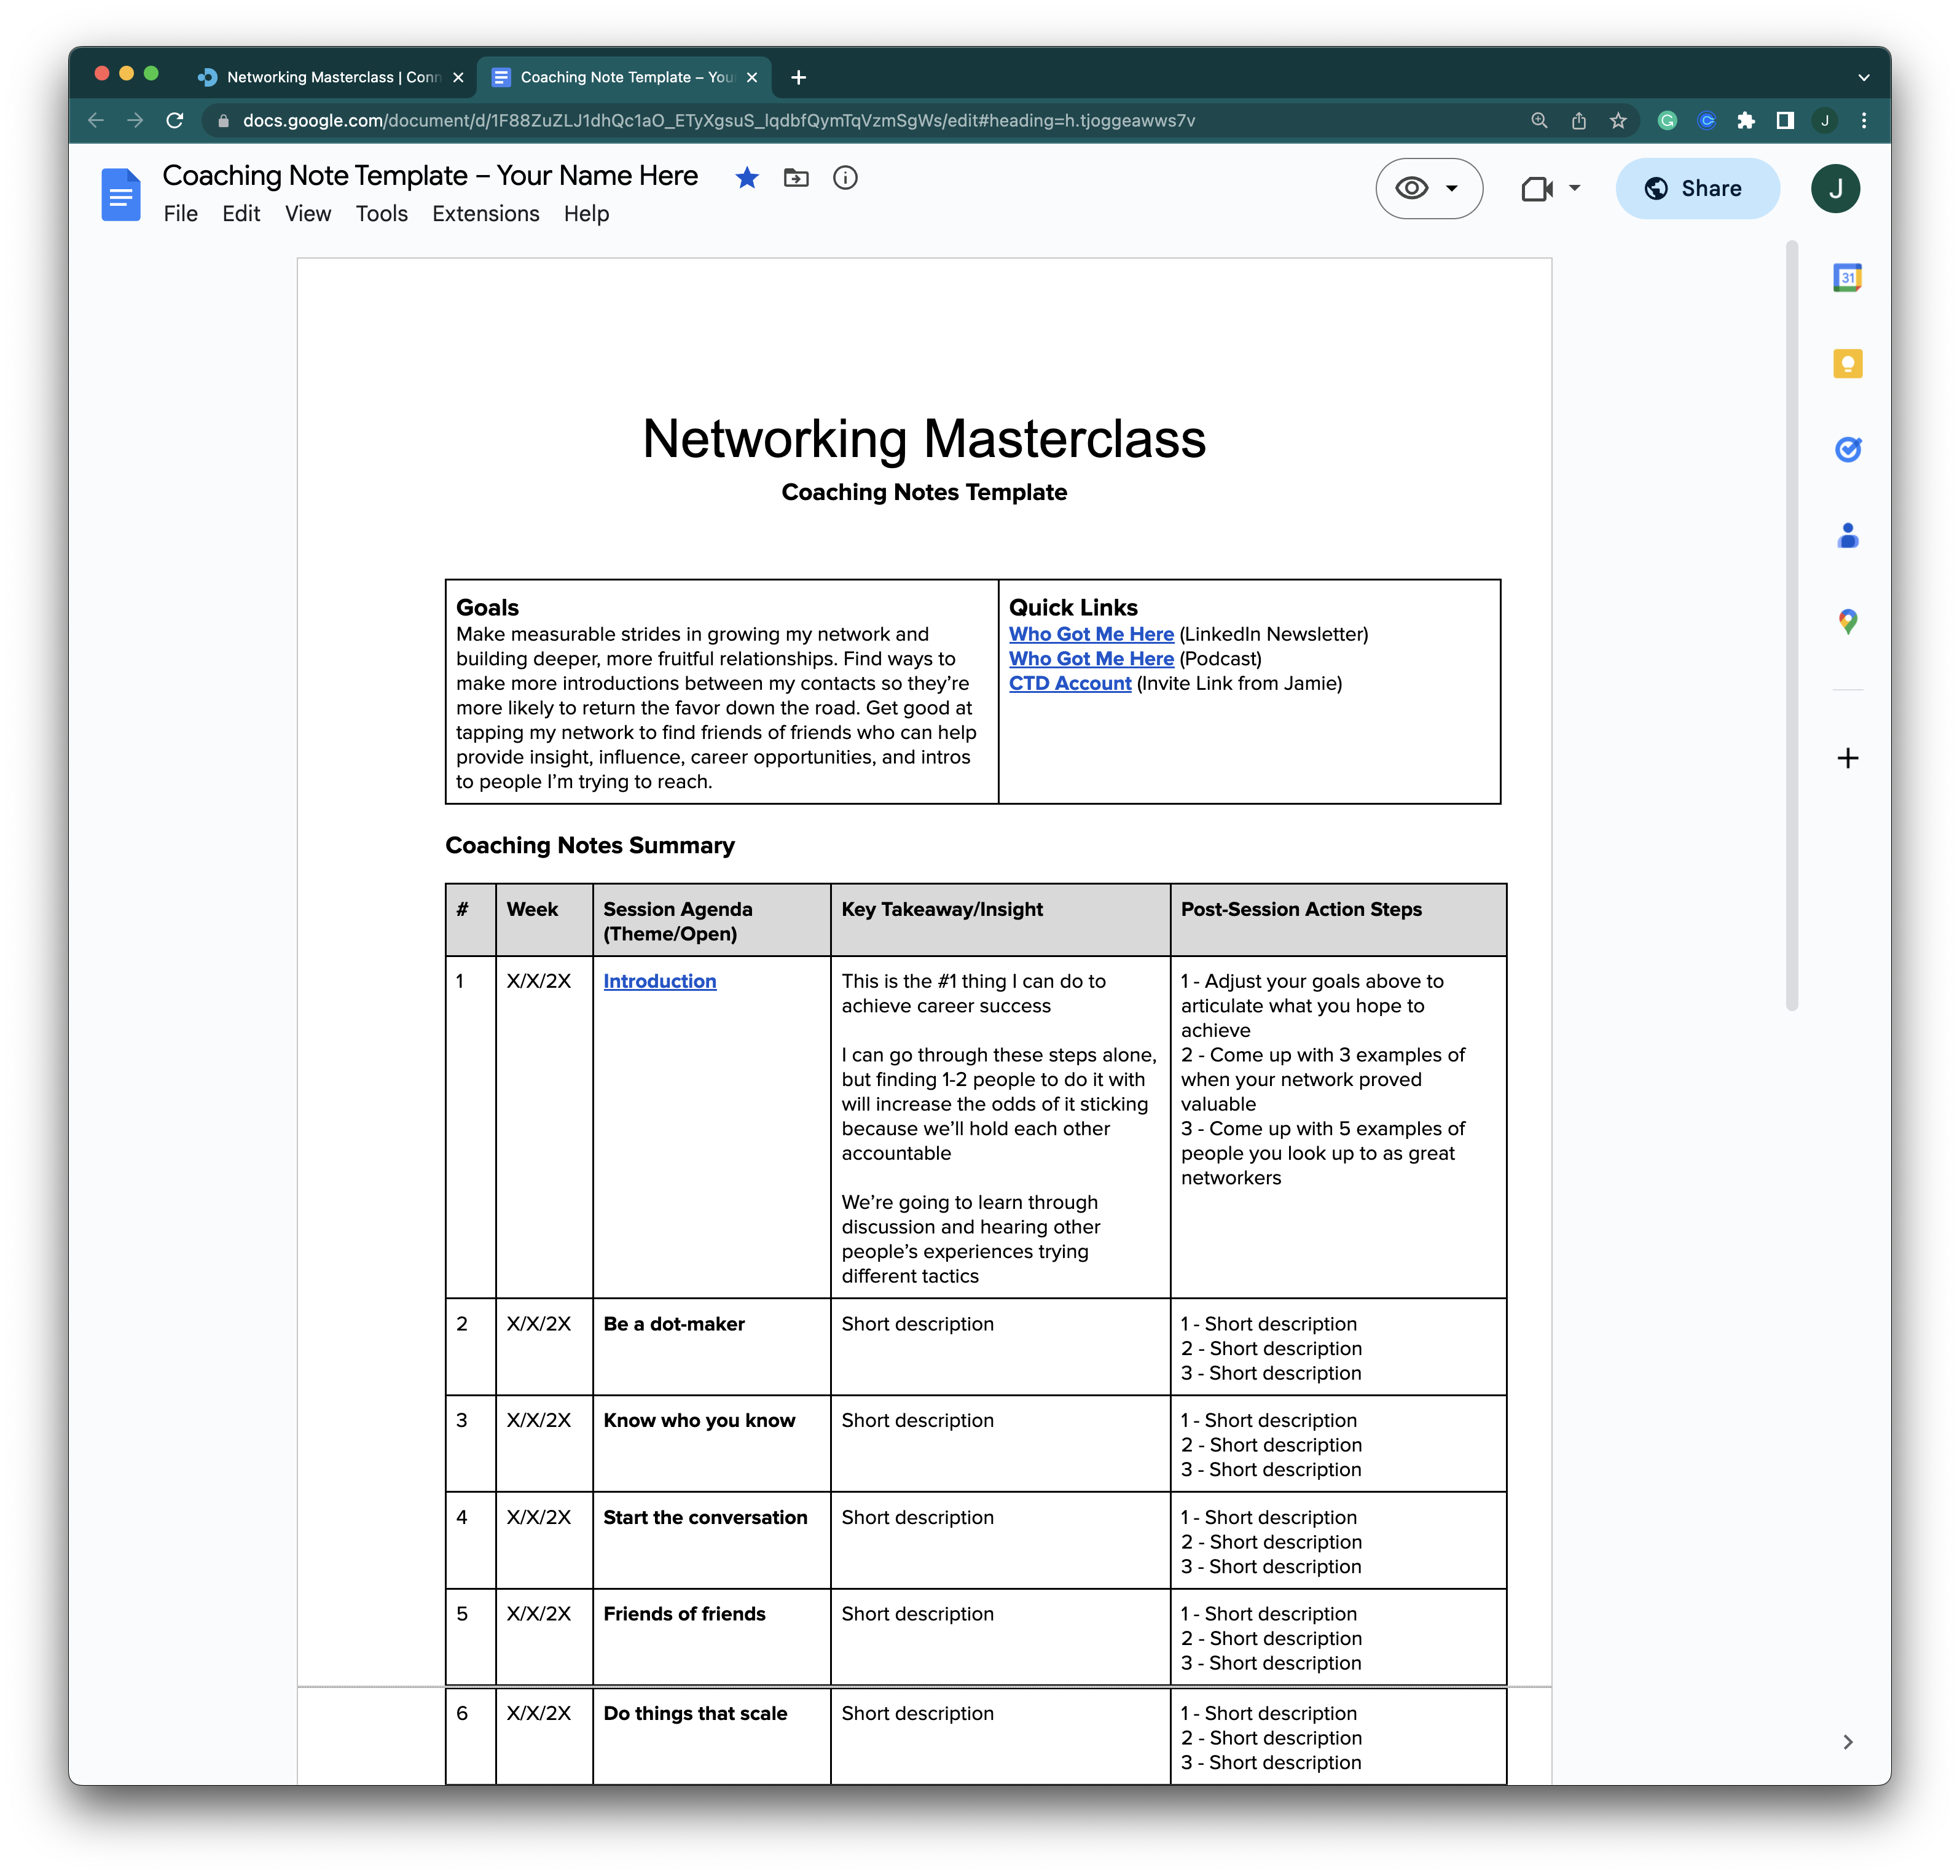Add more apps with the plus icon
1960x1876 pixels.
pyautogui.click(x=1848, y=758)
